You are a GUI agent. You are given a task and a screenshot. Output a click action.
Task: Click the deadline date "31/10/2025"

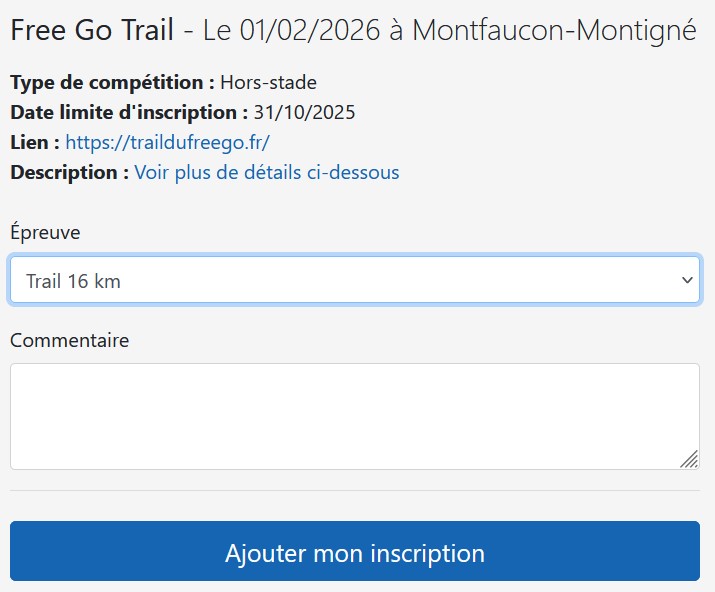[305, 112]
